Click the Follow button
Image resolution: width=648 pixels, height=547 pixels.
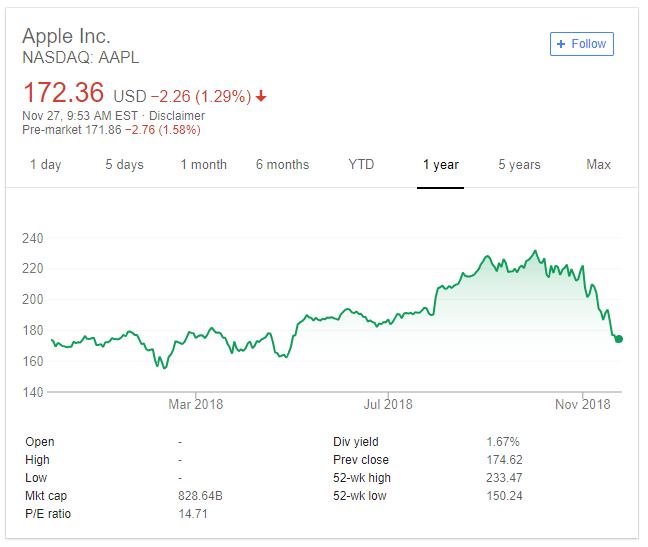[581, 44]
